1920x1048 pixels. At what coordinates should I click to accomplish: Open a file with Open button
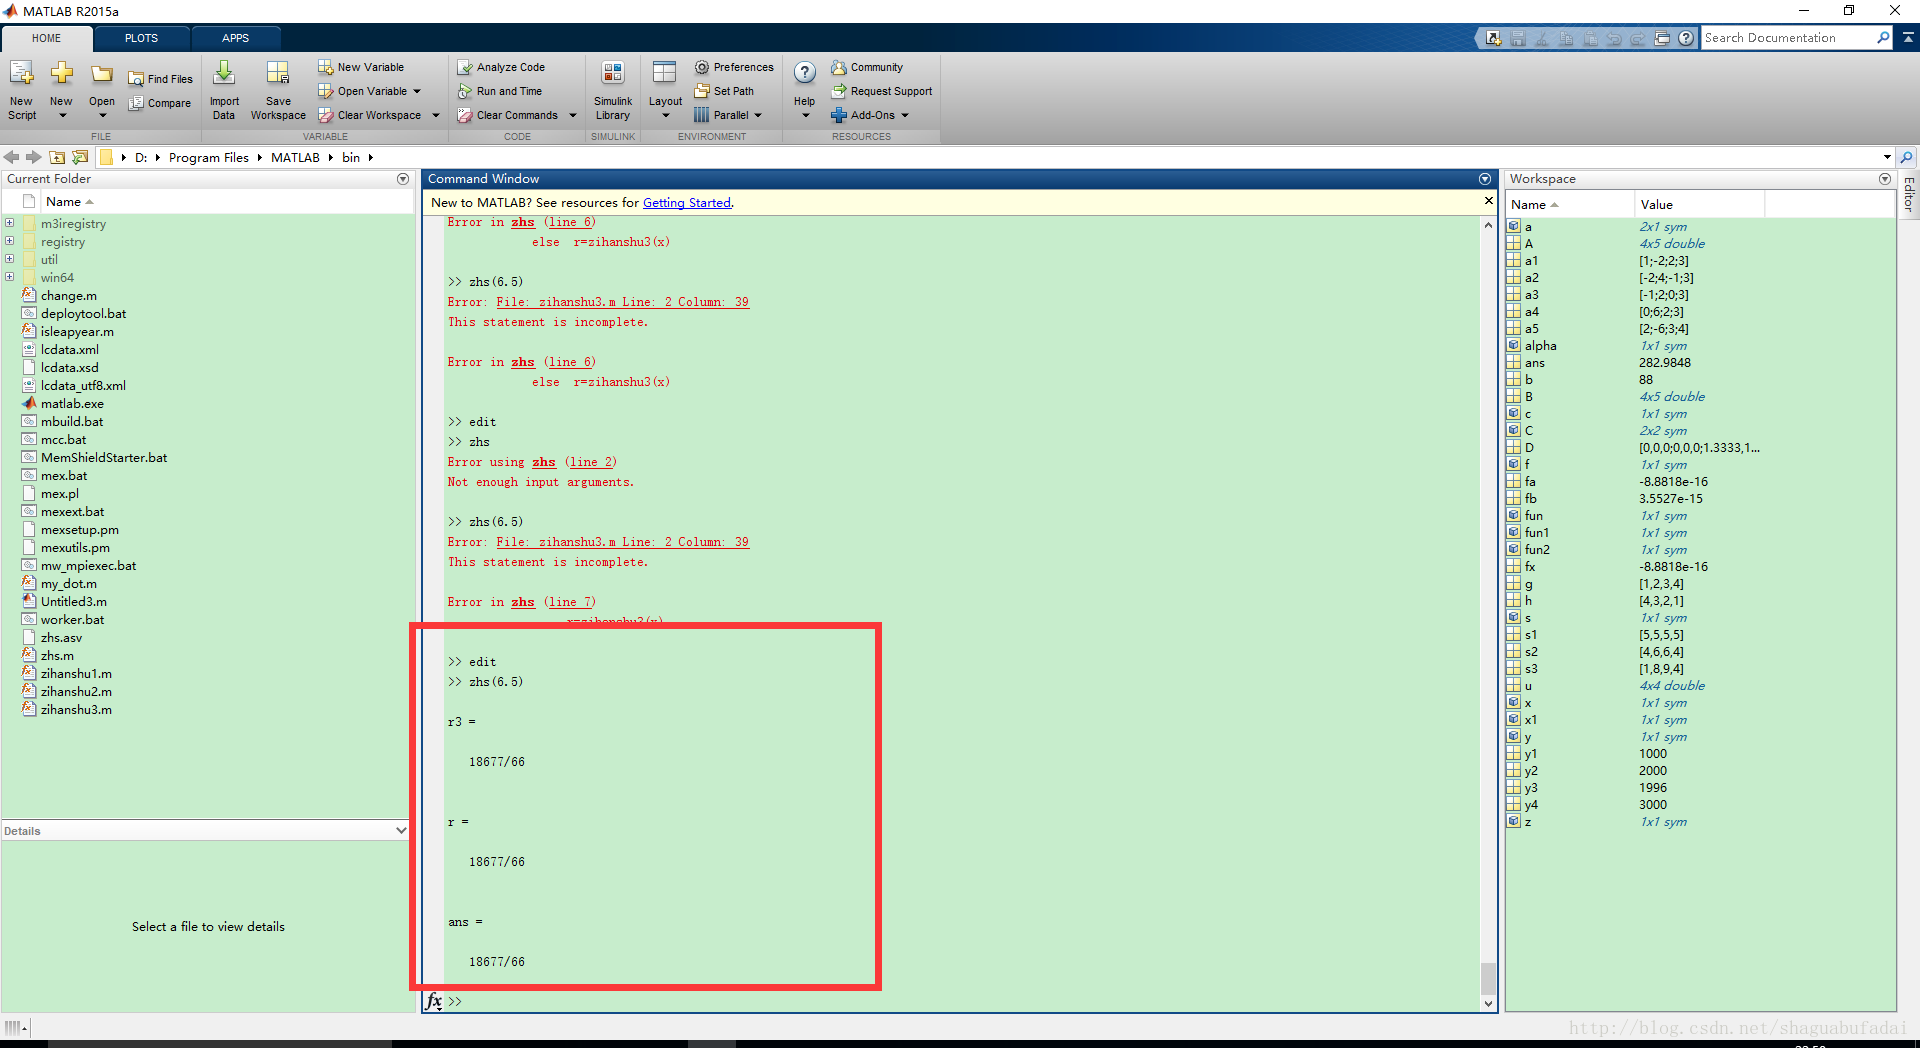(101, 90)
